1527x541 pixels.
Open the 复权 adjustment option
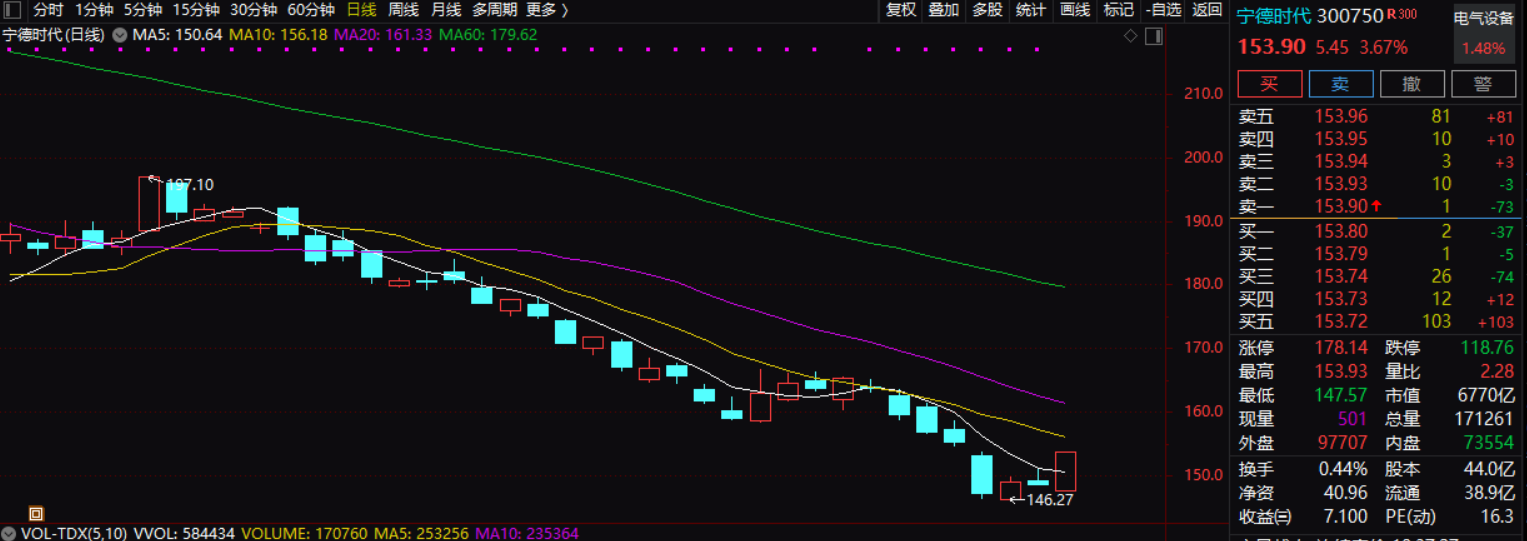pos(901,10)
